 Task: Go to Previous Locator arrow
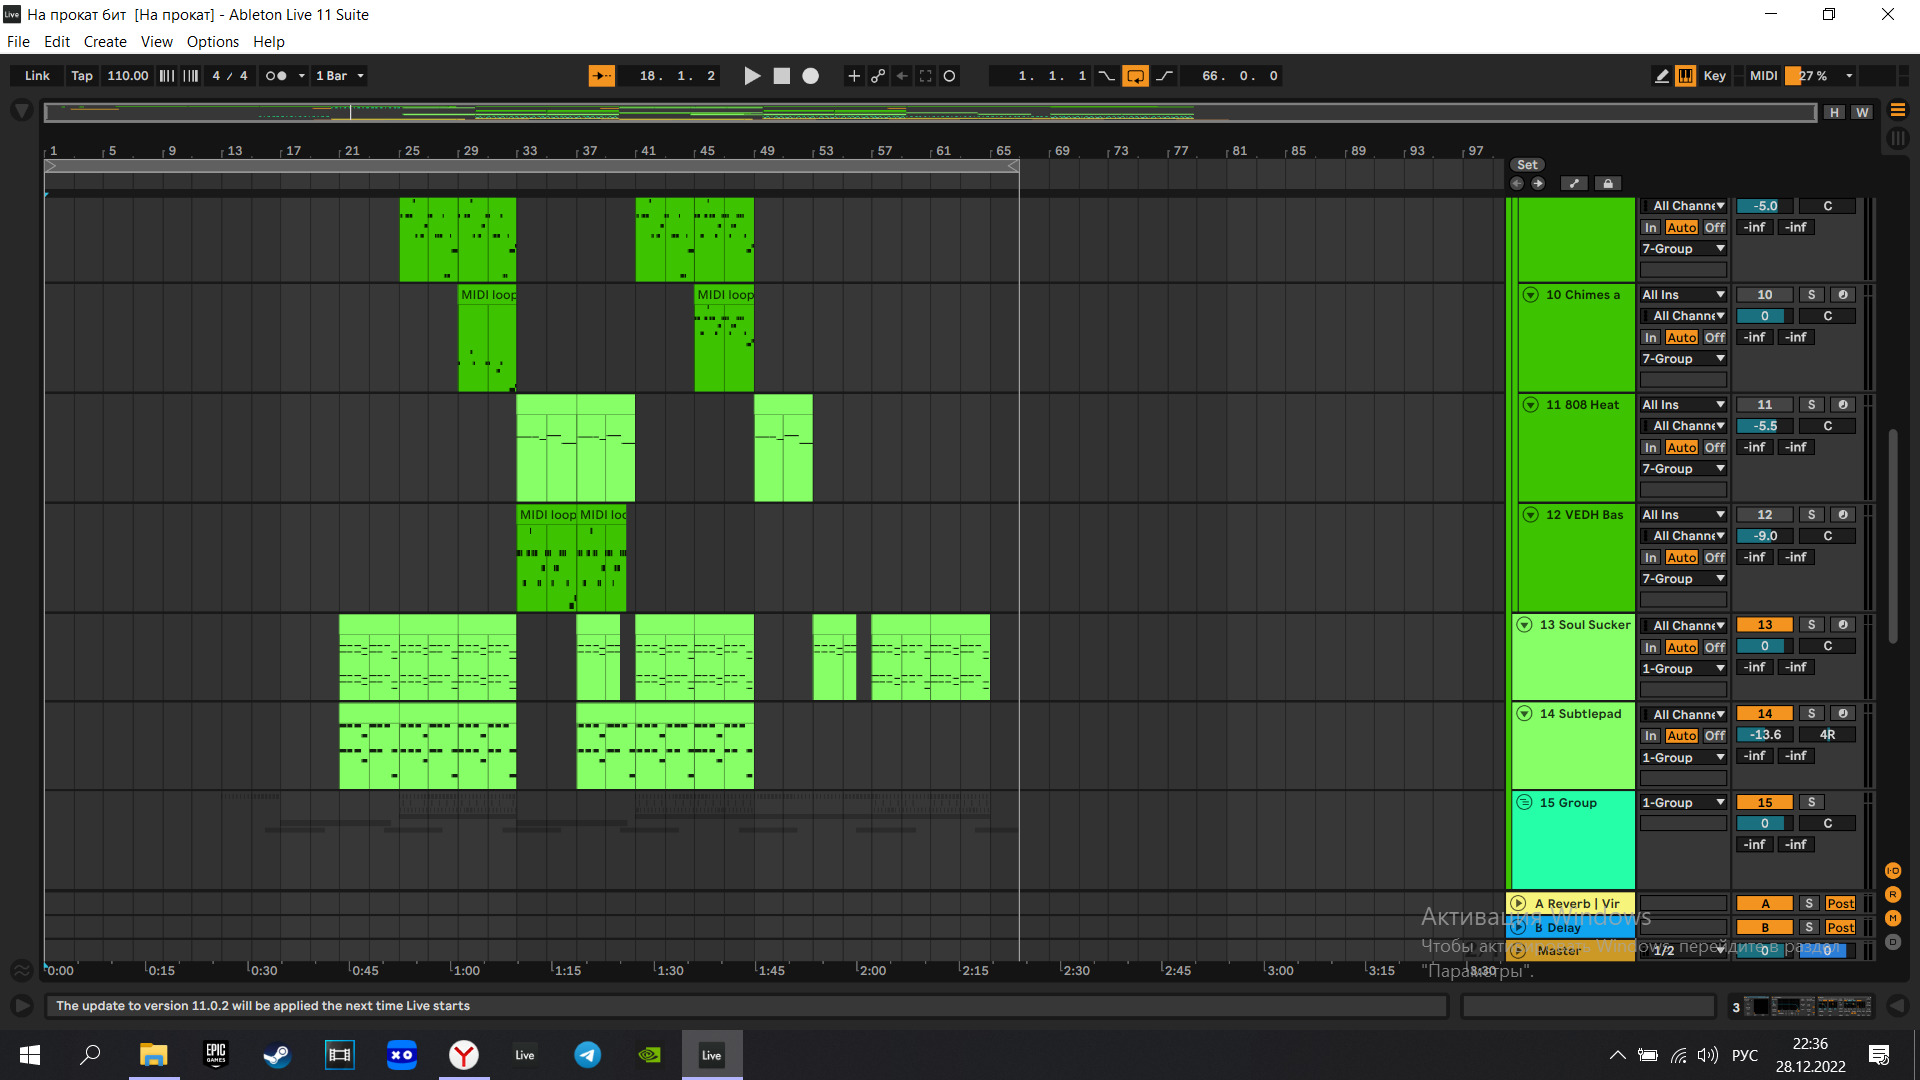point(1517,184)
